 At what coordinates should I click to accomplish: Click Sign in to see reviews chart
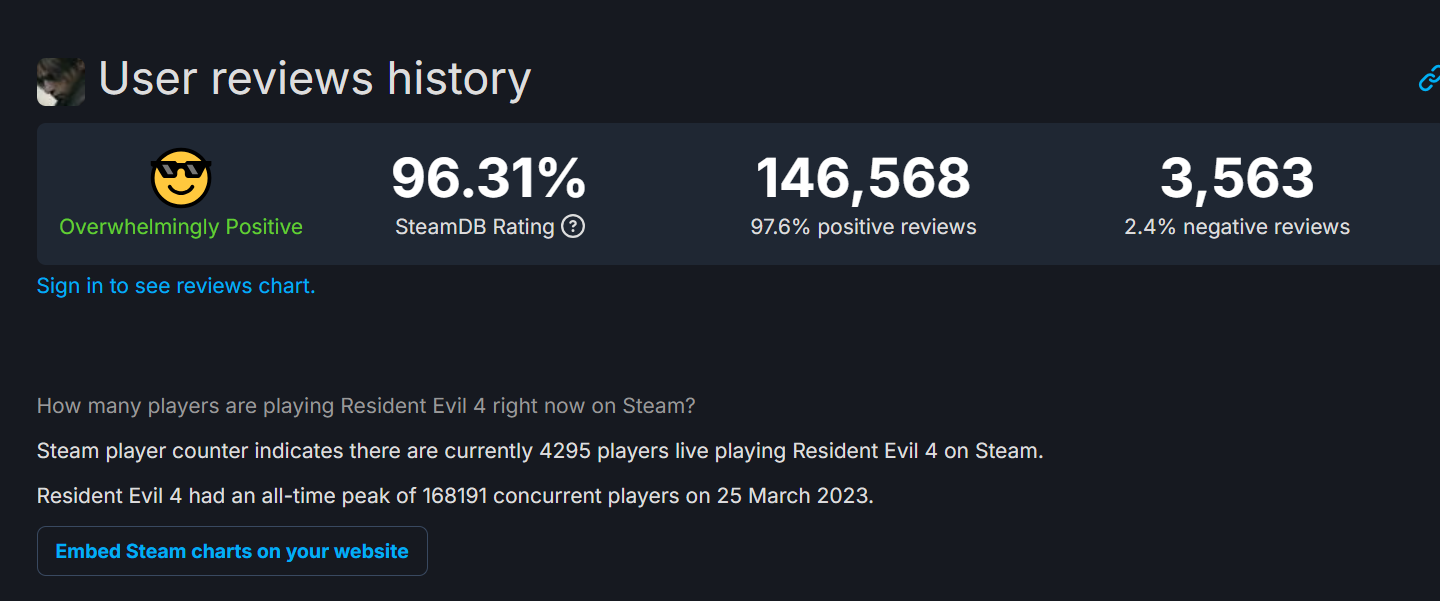tap(175, 286)
